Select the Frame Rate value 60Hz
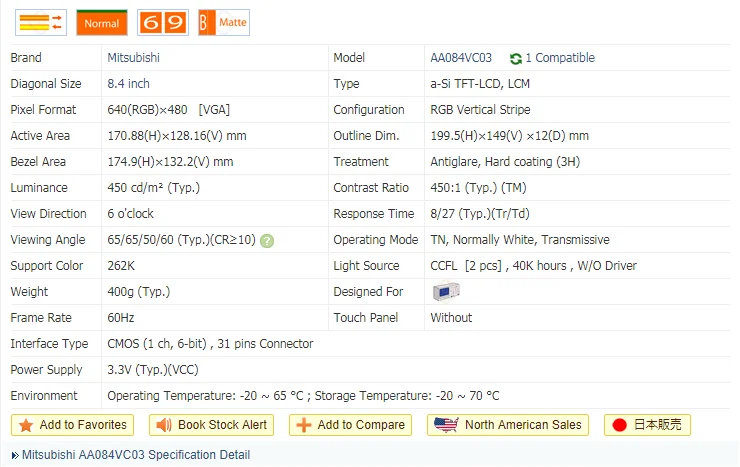Screen dimensions: 740x467 [x=121, y=317]
